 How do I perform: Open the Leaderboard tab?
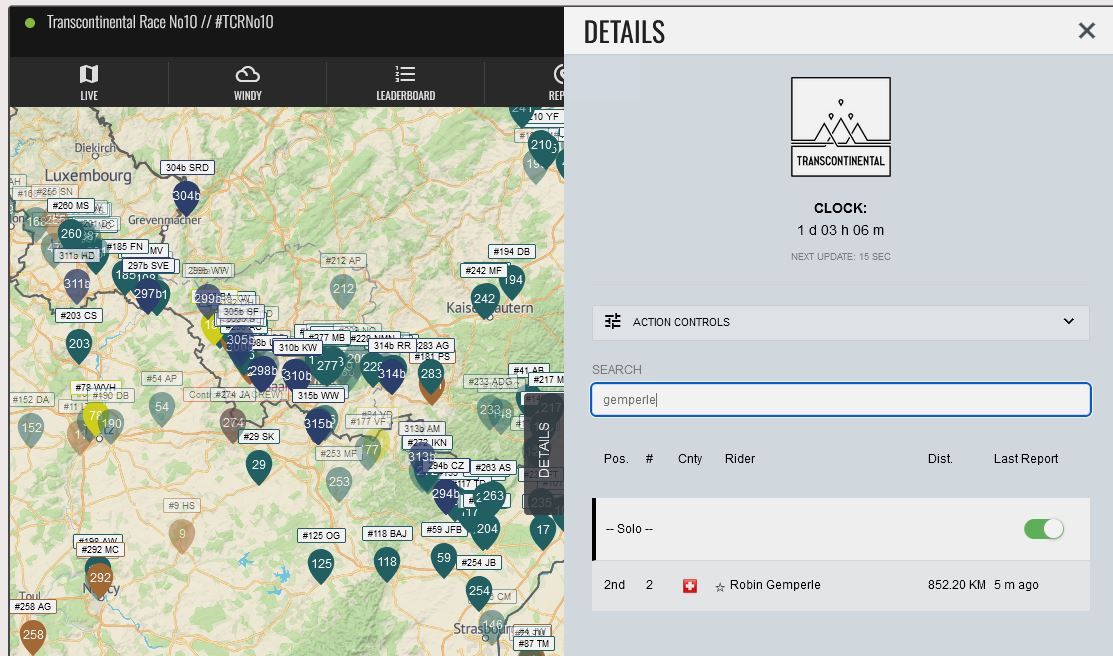(x=405, y=82)
